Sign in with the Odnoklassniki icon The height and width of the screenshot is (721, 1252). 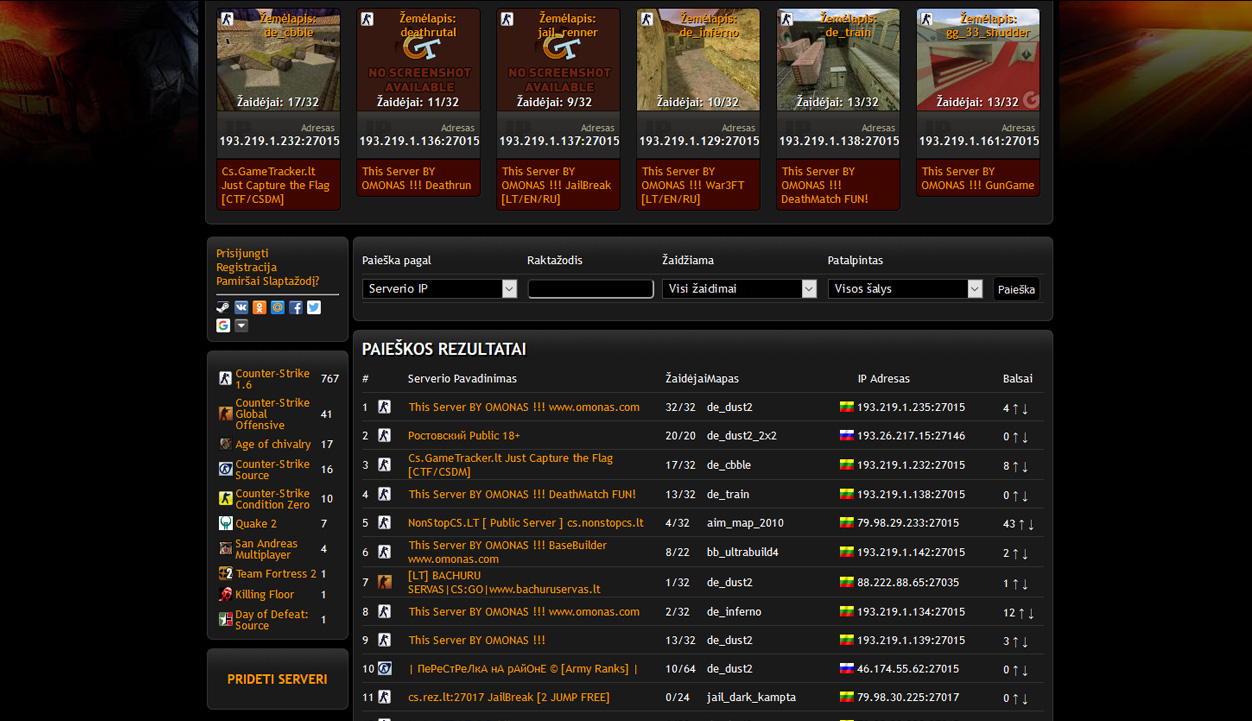(x=259, y=308)
